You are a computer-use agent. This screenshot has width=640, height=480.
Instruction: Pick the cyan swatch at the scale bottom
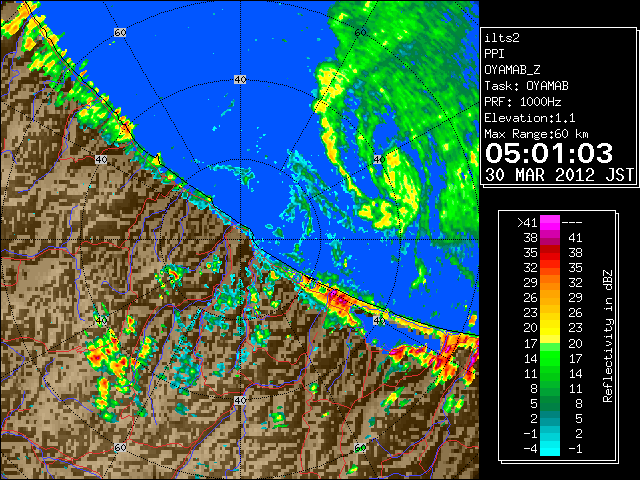click(x=550, y=449)
